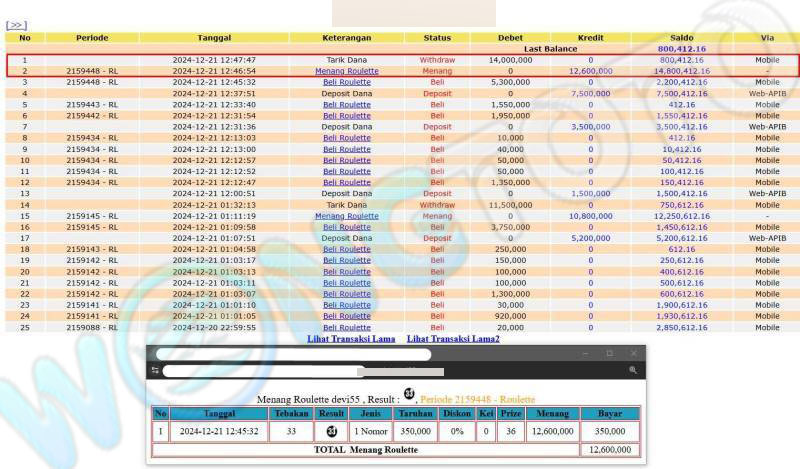Image resolution: width=800 pixels, height=469 pixels.
Task: Open Lihat Transaksi Lama2 link
Action: (453, 339)
